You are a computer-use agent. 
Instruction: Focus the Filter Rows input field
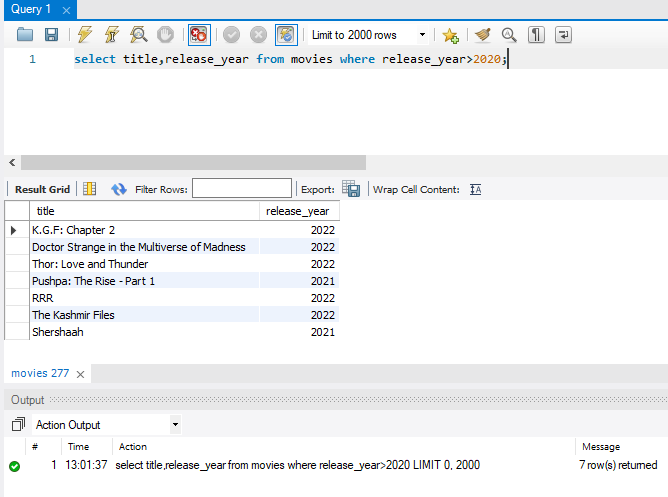pos(242,188)
